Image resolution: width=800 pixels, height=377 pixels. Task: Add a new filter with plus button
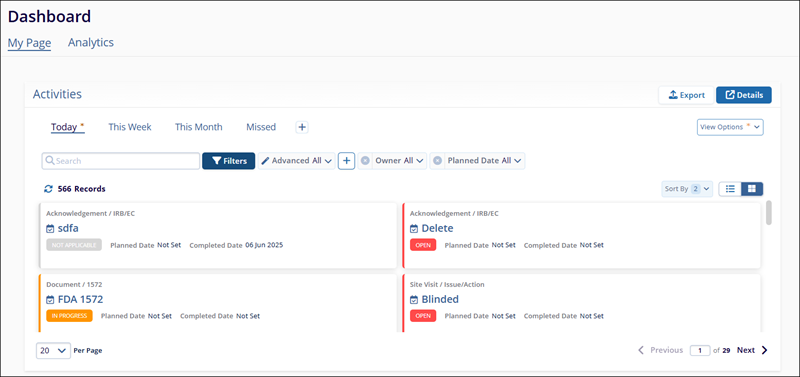346,161
